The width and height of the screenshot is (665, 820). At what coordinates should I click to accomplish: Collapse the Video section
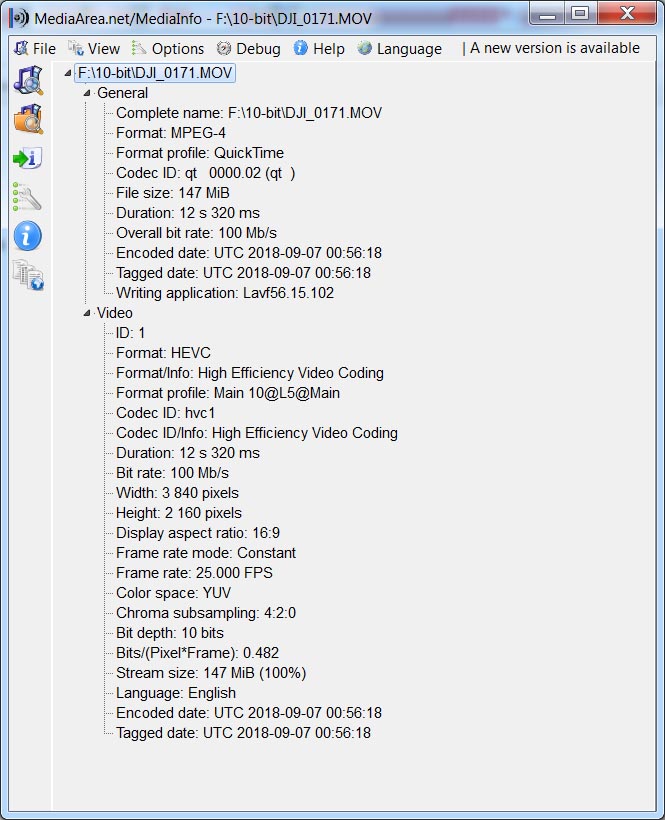(87, 313)
